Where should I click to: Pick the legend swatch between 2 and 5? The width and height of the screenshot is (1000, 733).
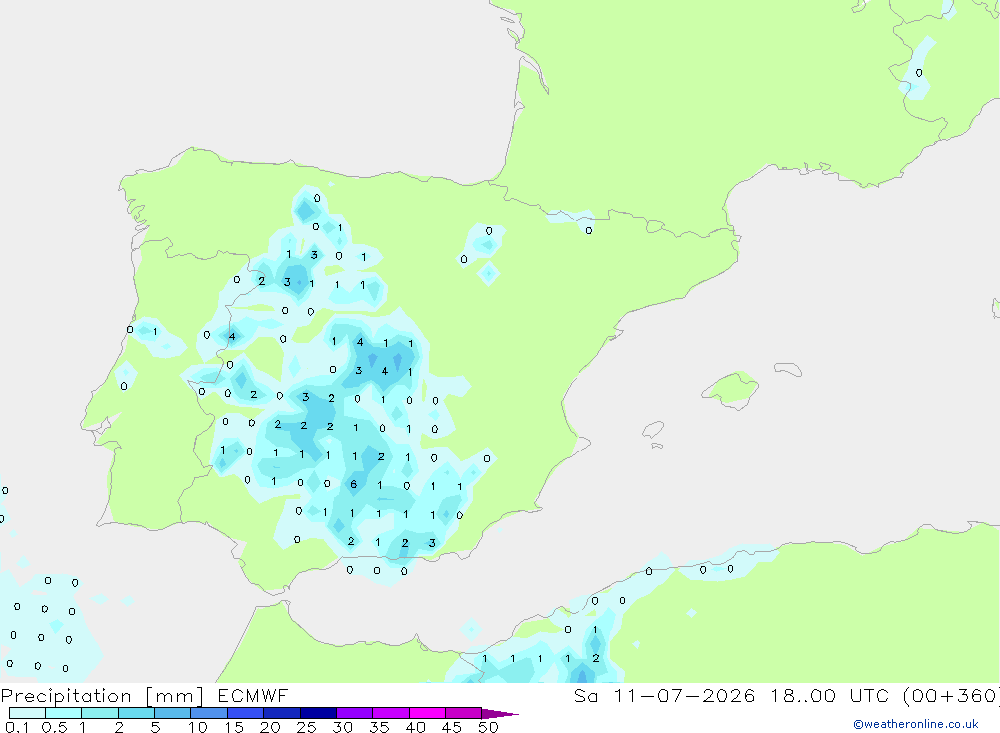136,713
